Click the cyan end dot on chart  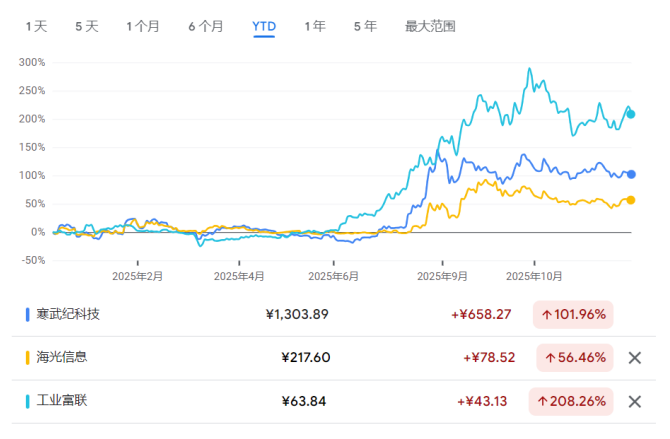coord(631,114)
